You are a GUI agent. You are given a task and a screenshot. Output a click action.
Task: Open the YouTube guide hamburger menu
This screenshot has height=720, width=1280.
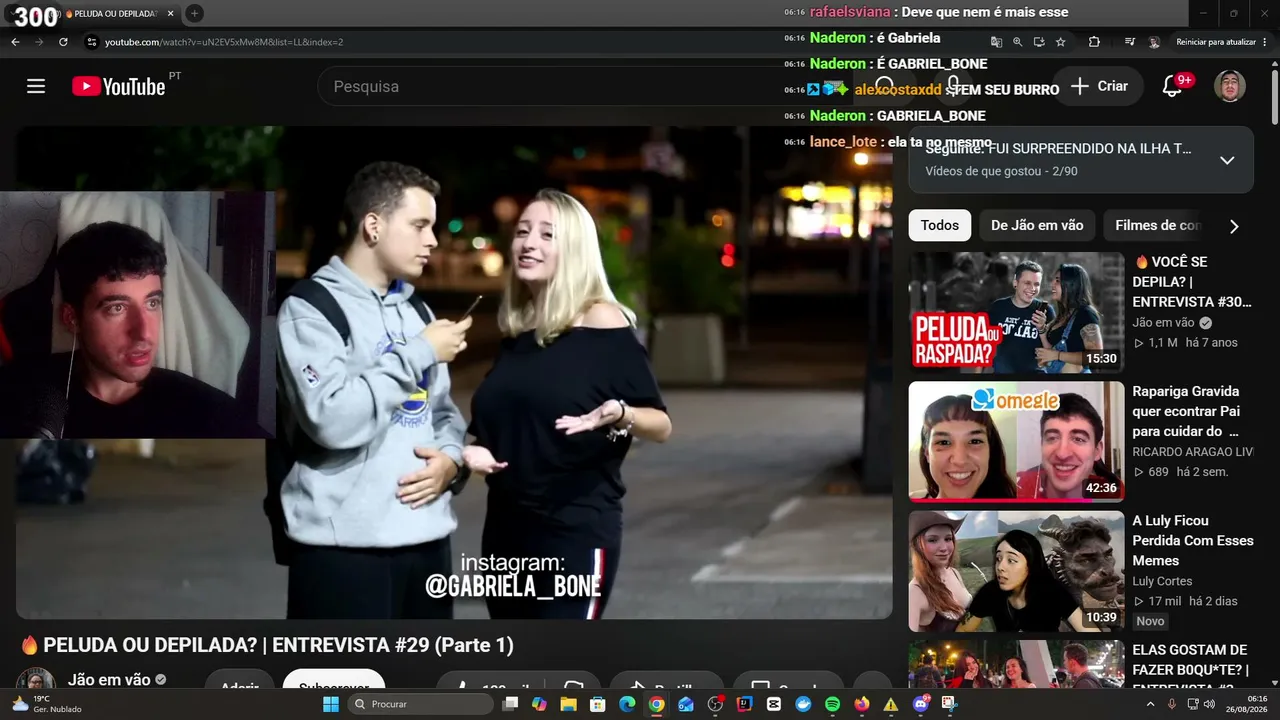36,86
